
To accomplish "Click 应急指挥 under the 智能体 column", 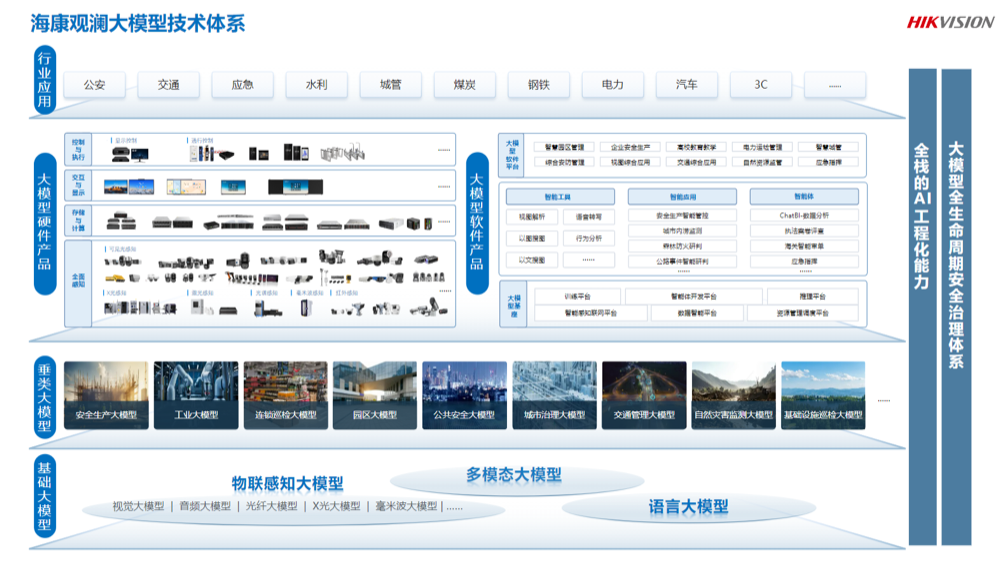I will (x=804, y=261).
